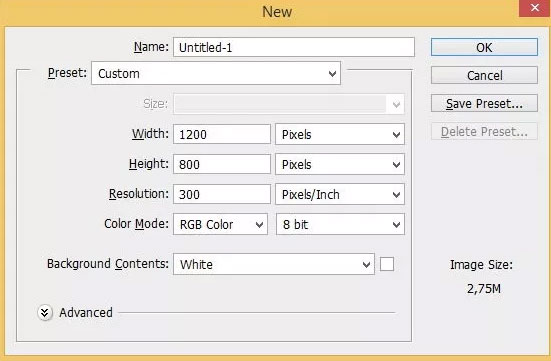Close the New dialog with X
Viewport: 551px width, 361px height.
point(534,8)
